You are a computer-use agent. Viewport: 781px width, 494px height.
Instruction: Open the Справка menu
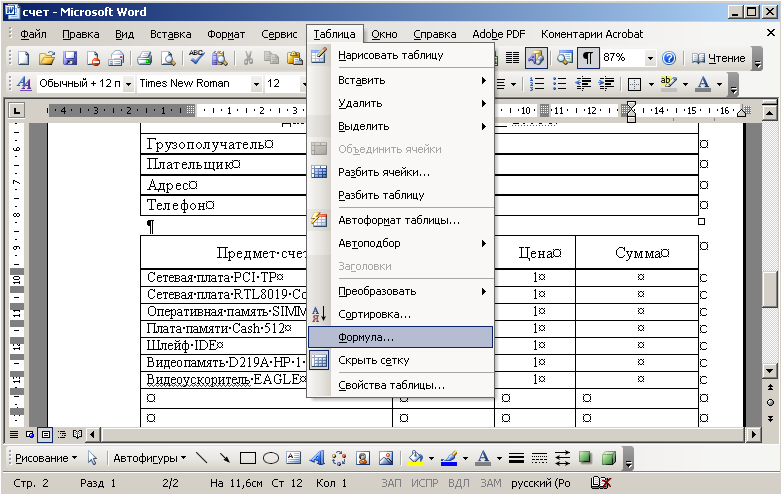[x=435, y=34]
